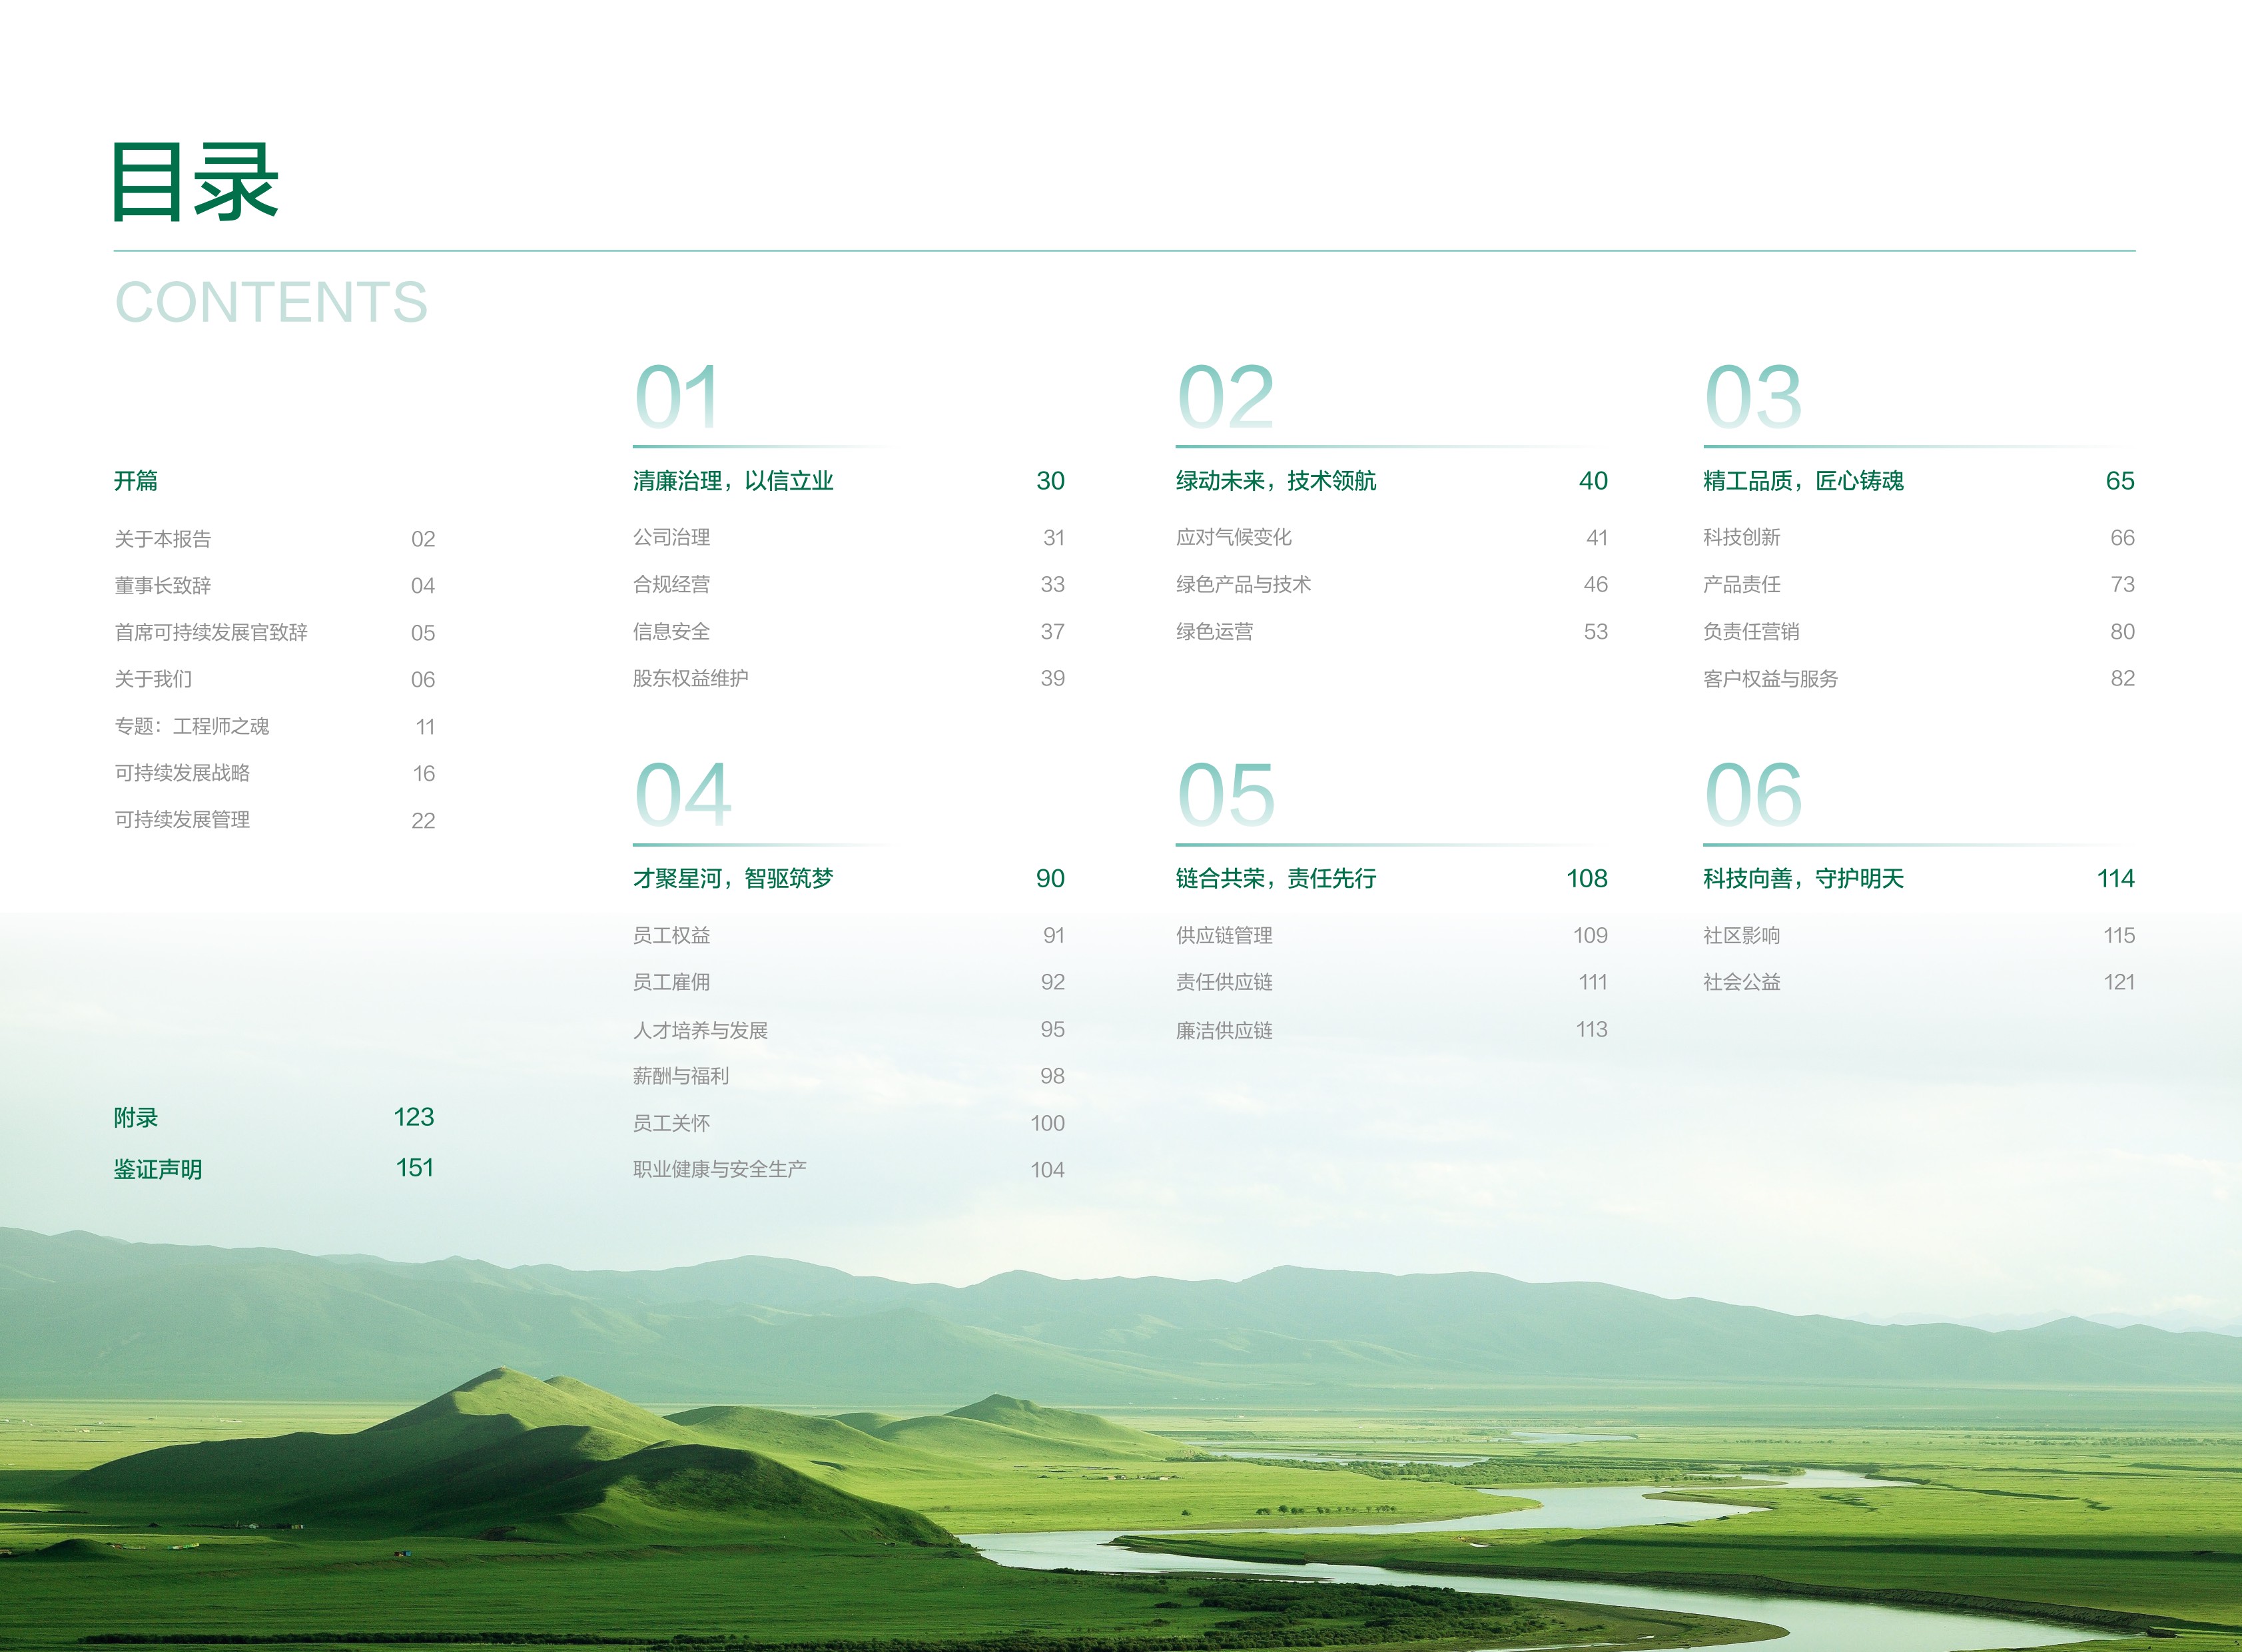2242x1652 pixels.
Task: Click the 开篇 section heading
Action: pos(136,481)
